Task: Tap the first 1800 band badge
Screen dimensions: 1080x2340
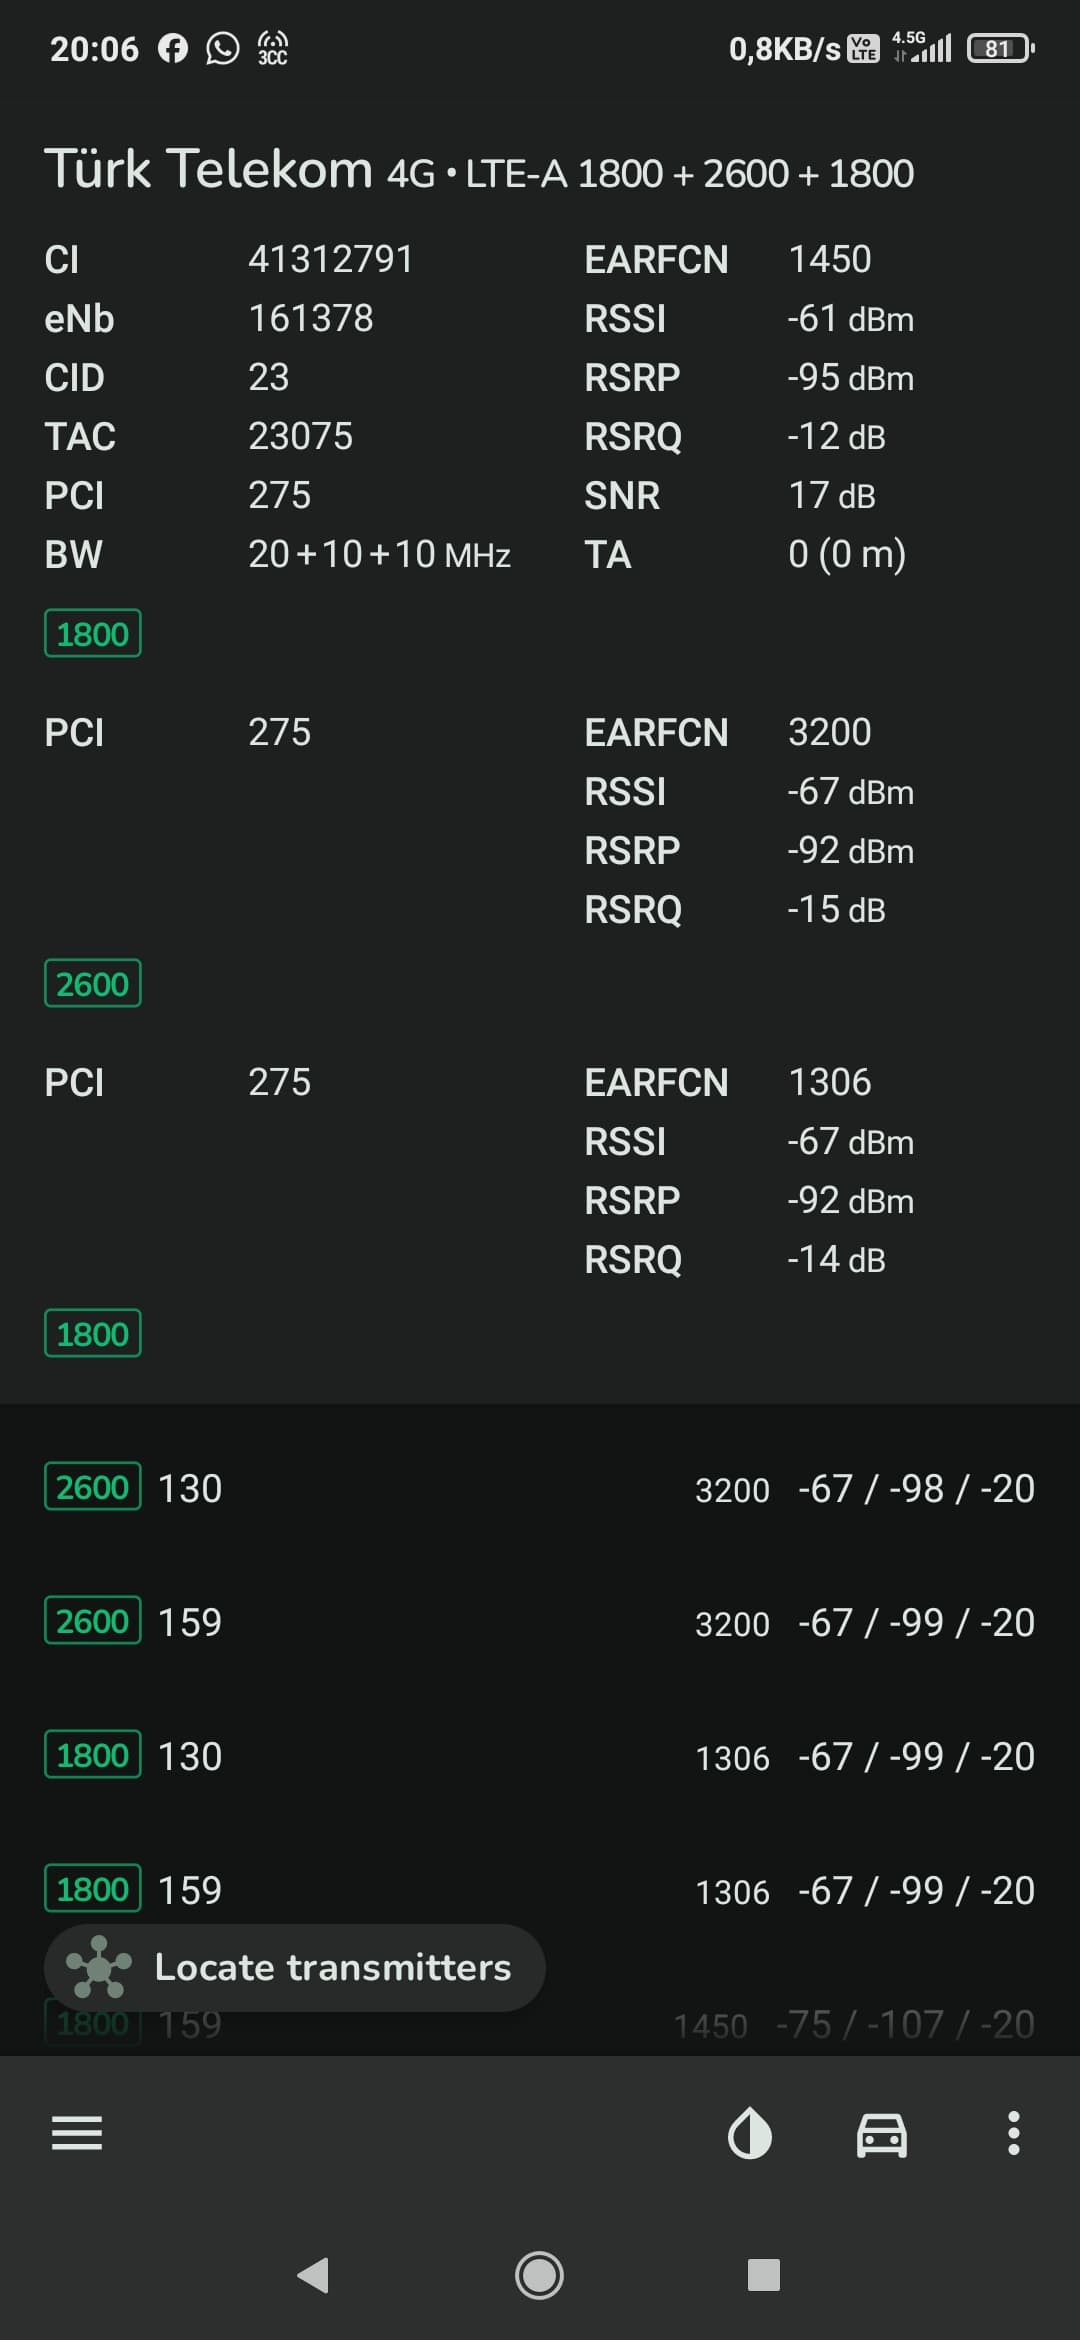Action: 93,633
